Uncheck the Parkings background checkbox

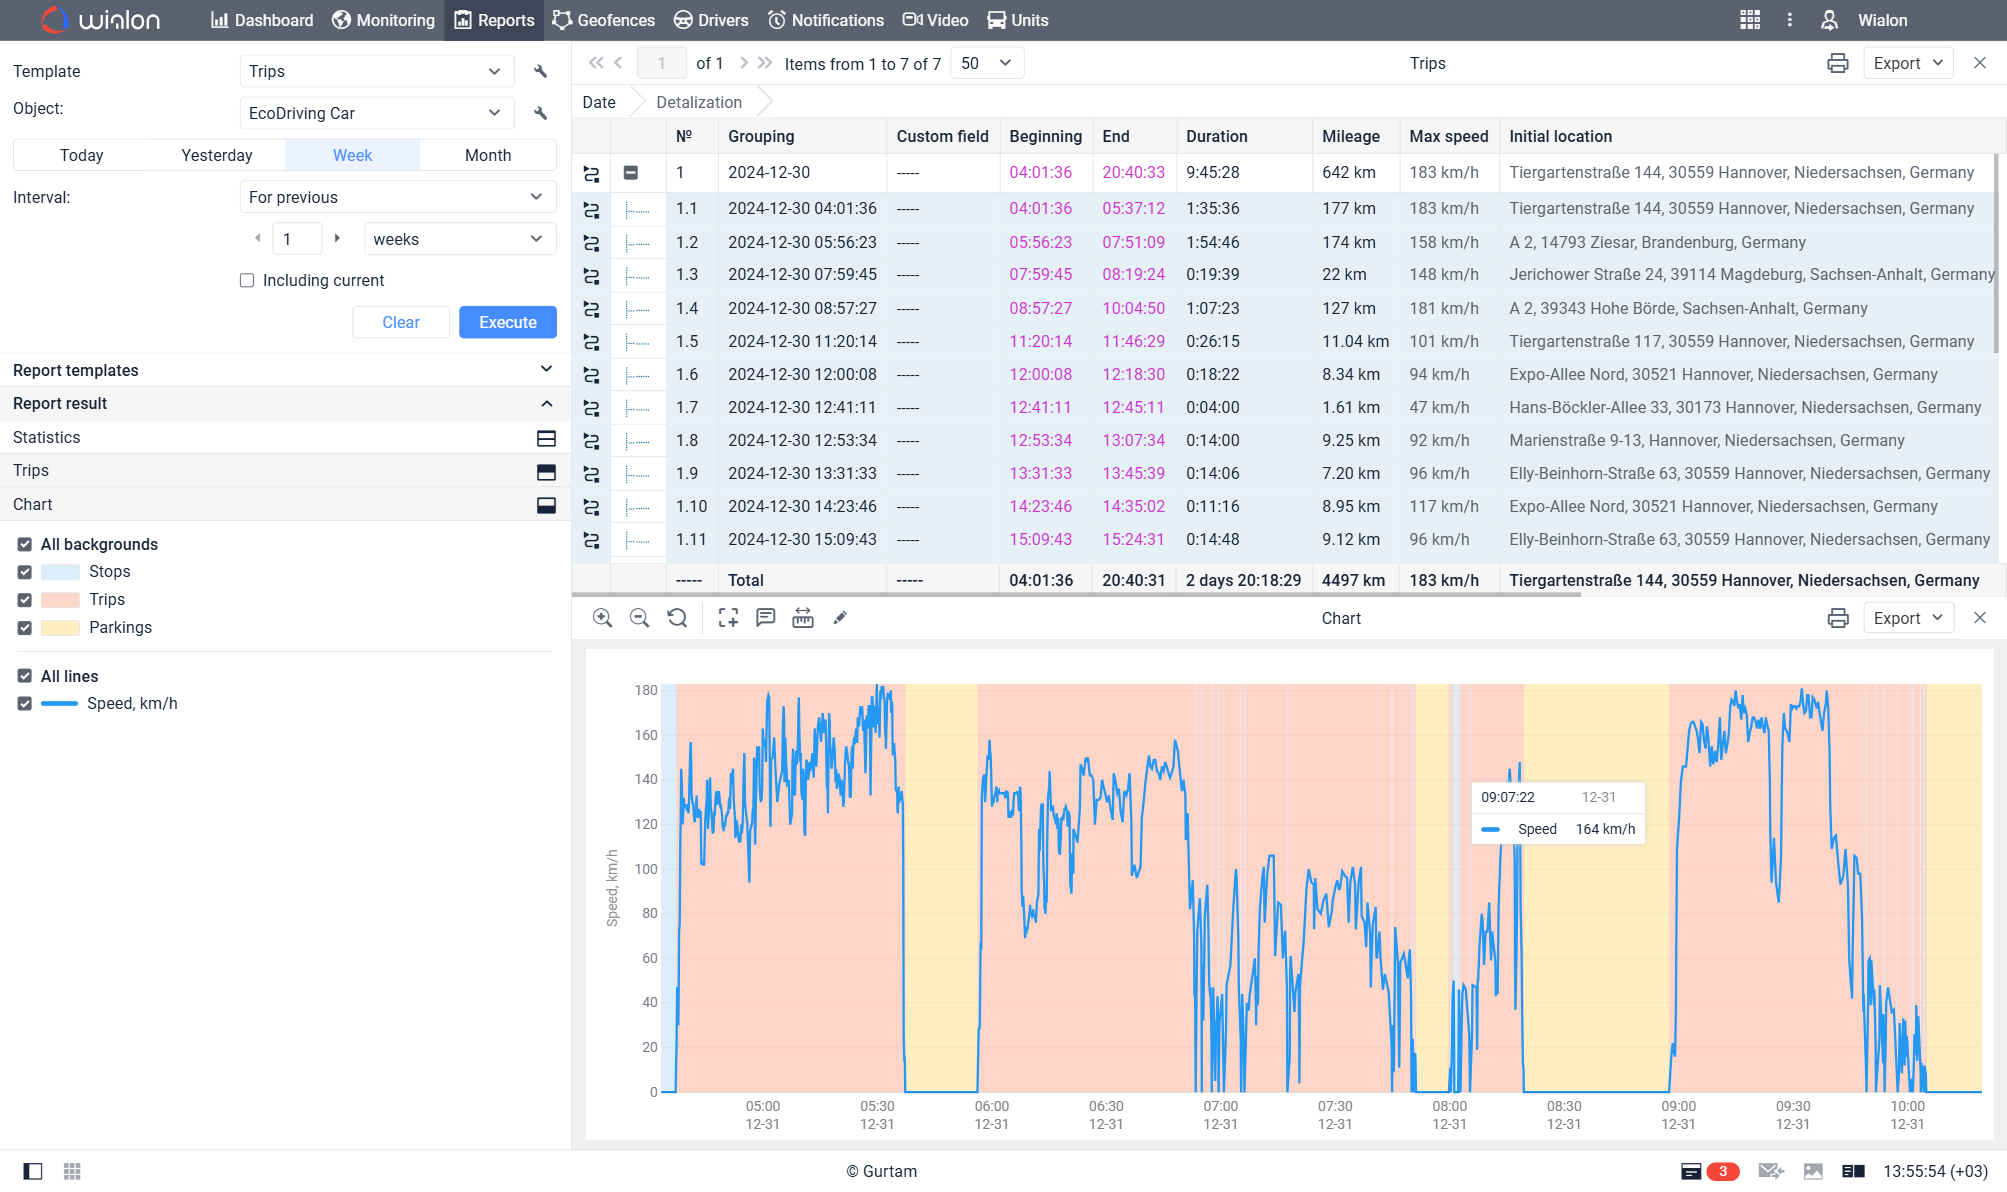[x=24, y=628]
